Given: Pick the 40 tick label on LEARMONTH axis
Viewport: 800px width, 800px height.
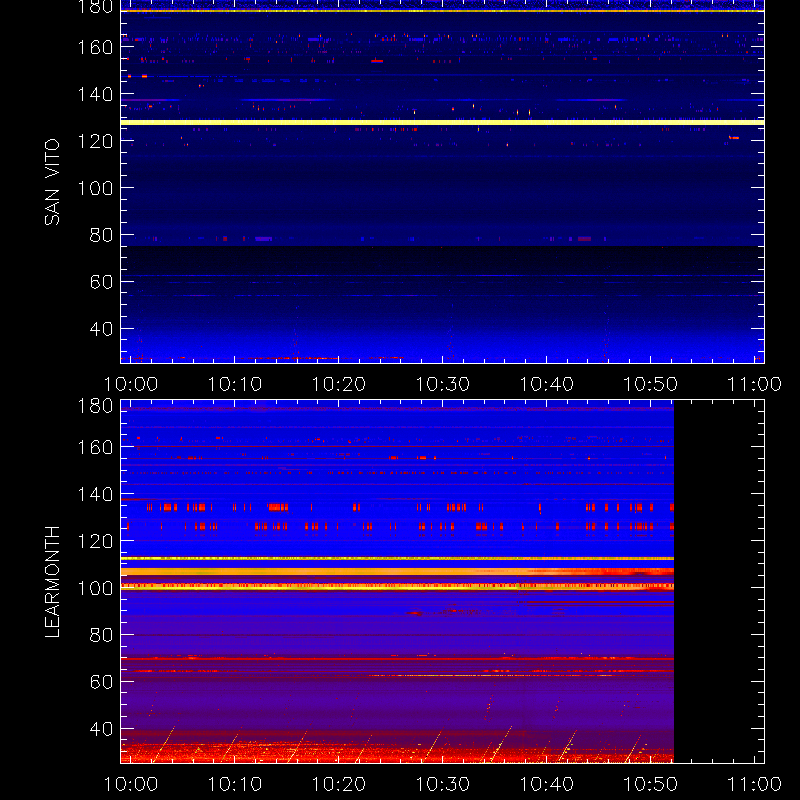Looking at the screenshot, I should [101, 729].
